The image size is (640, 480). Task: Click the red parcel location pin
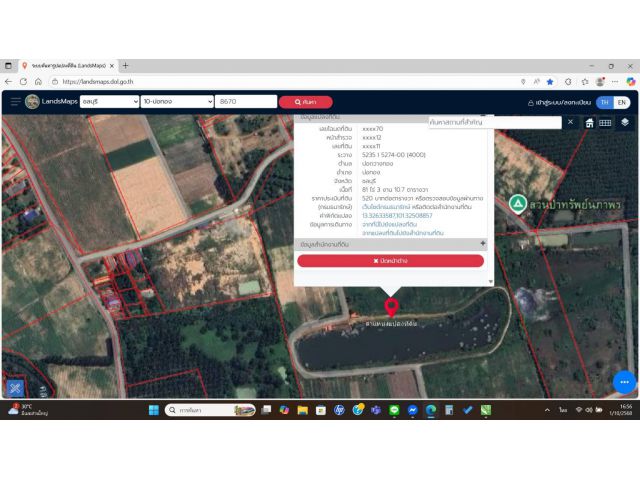(391, 308)
